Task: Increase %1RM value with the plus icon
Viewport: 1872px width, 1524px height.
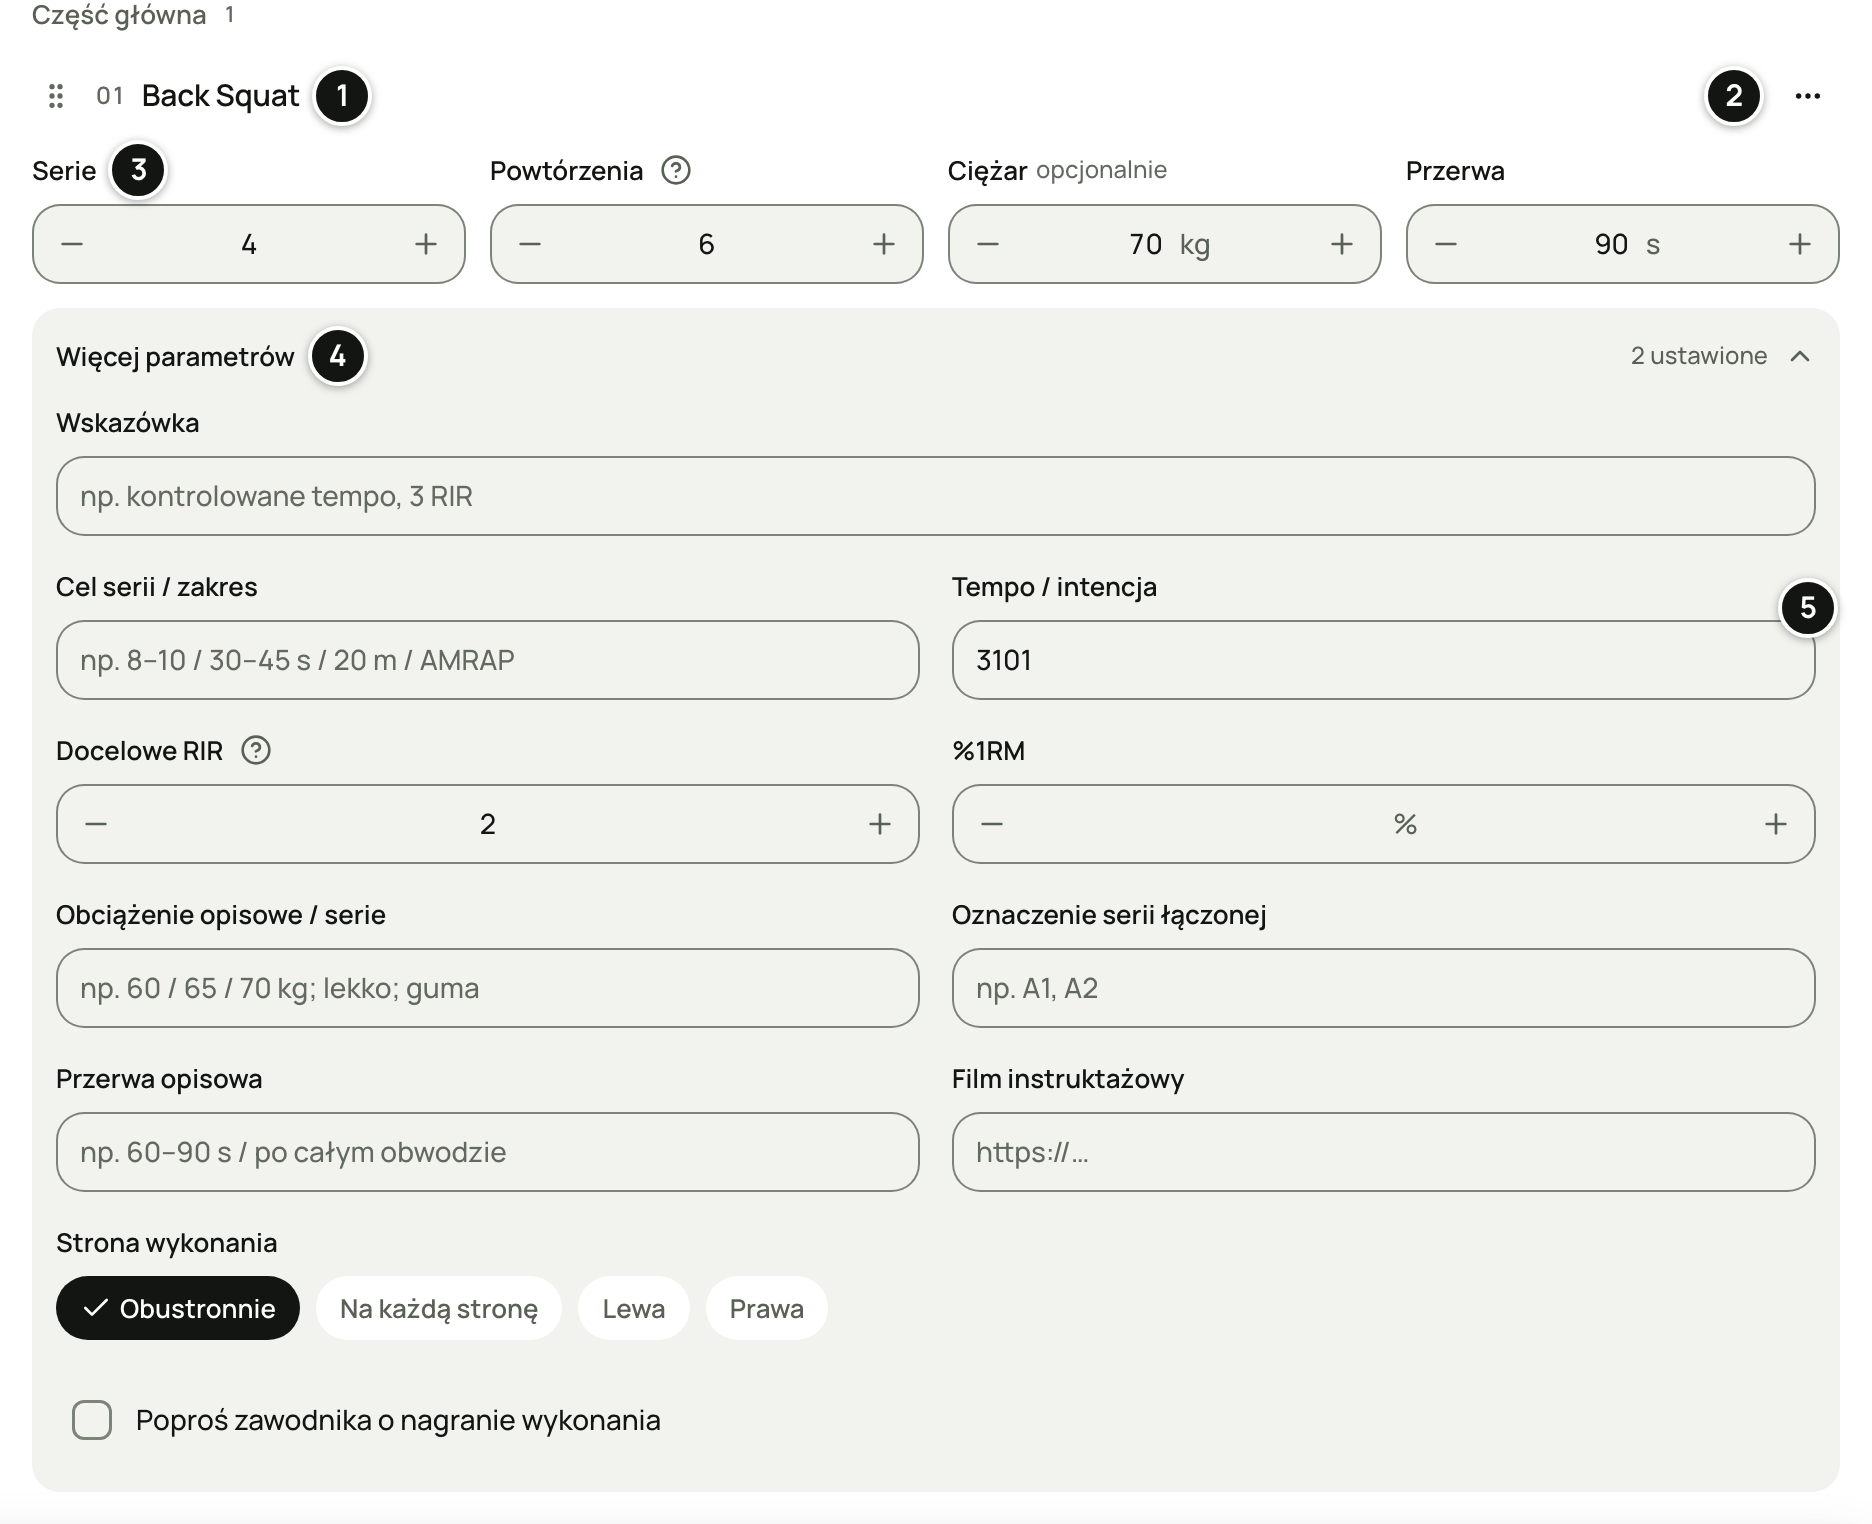Action: [1776, 824]
